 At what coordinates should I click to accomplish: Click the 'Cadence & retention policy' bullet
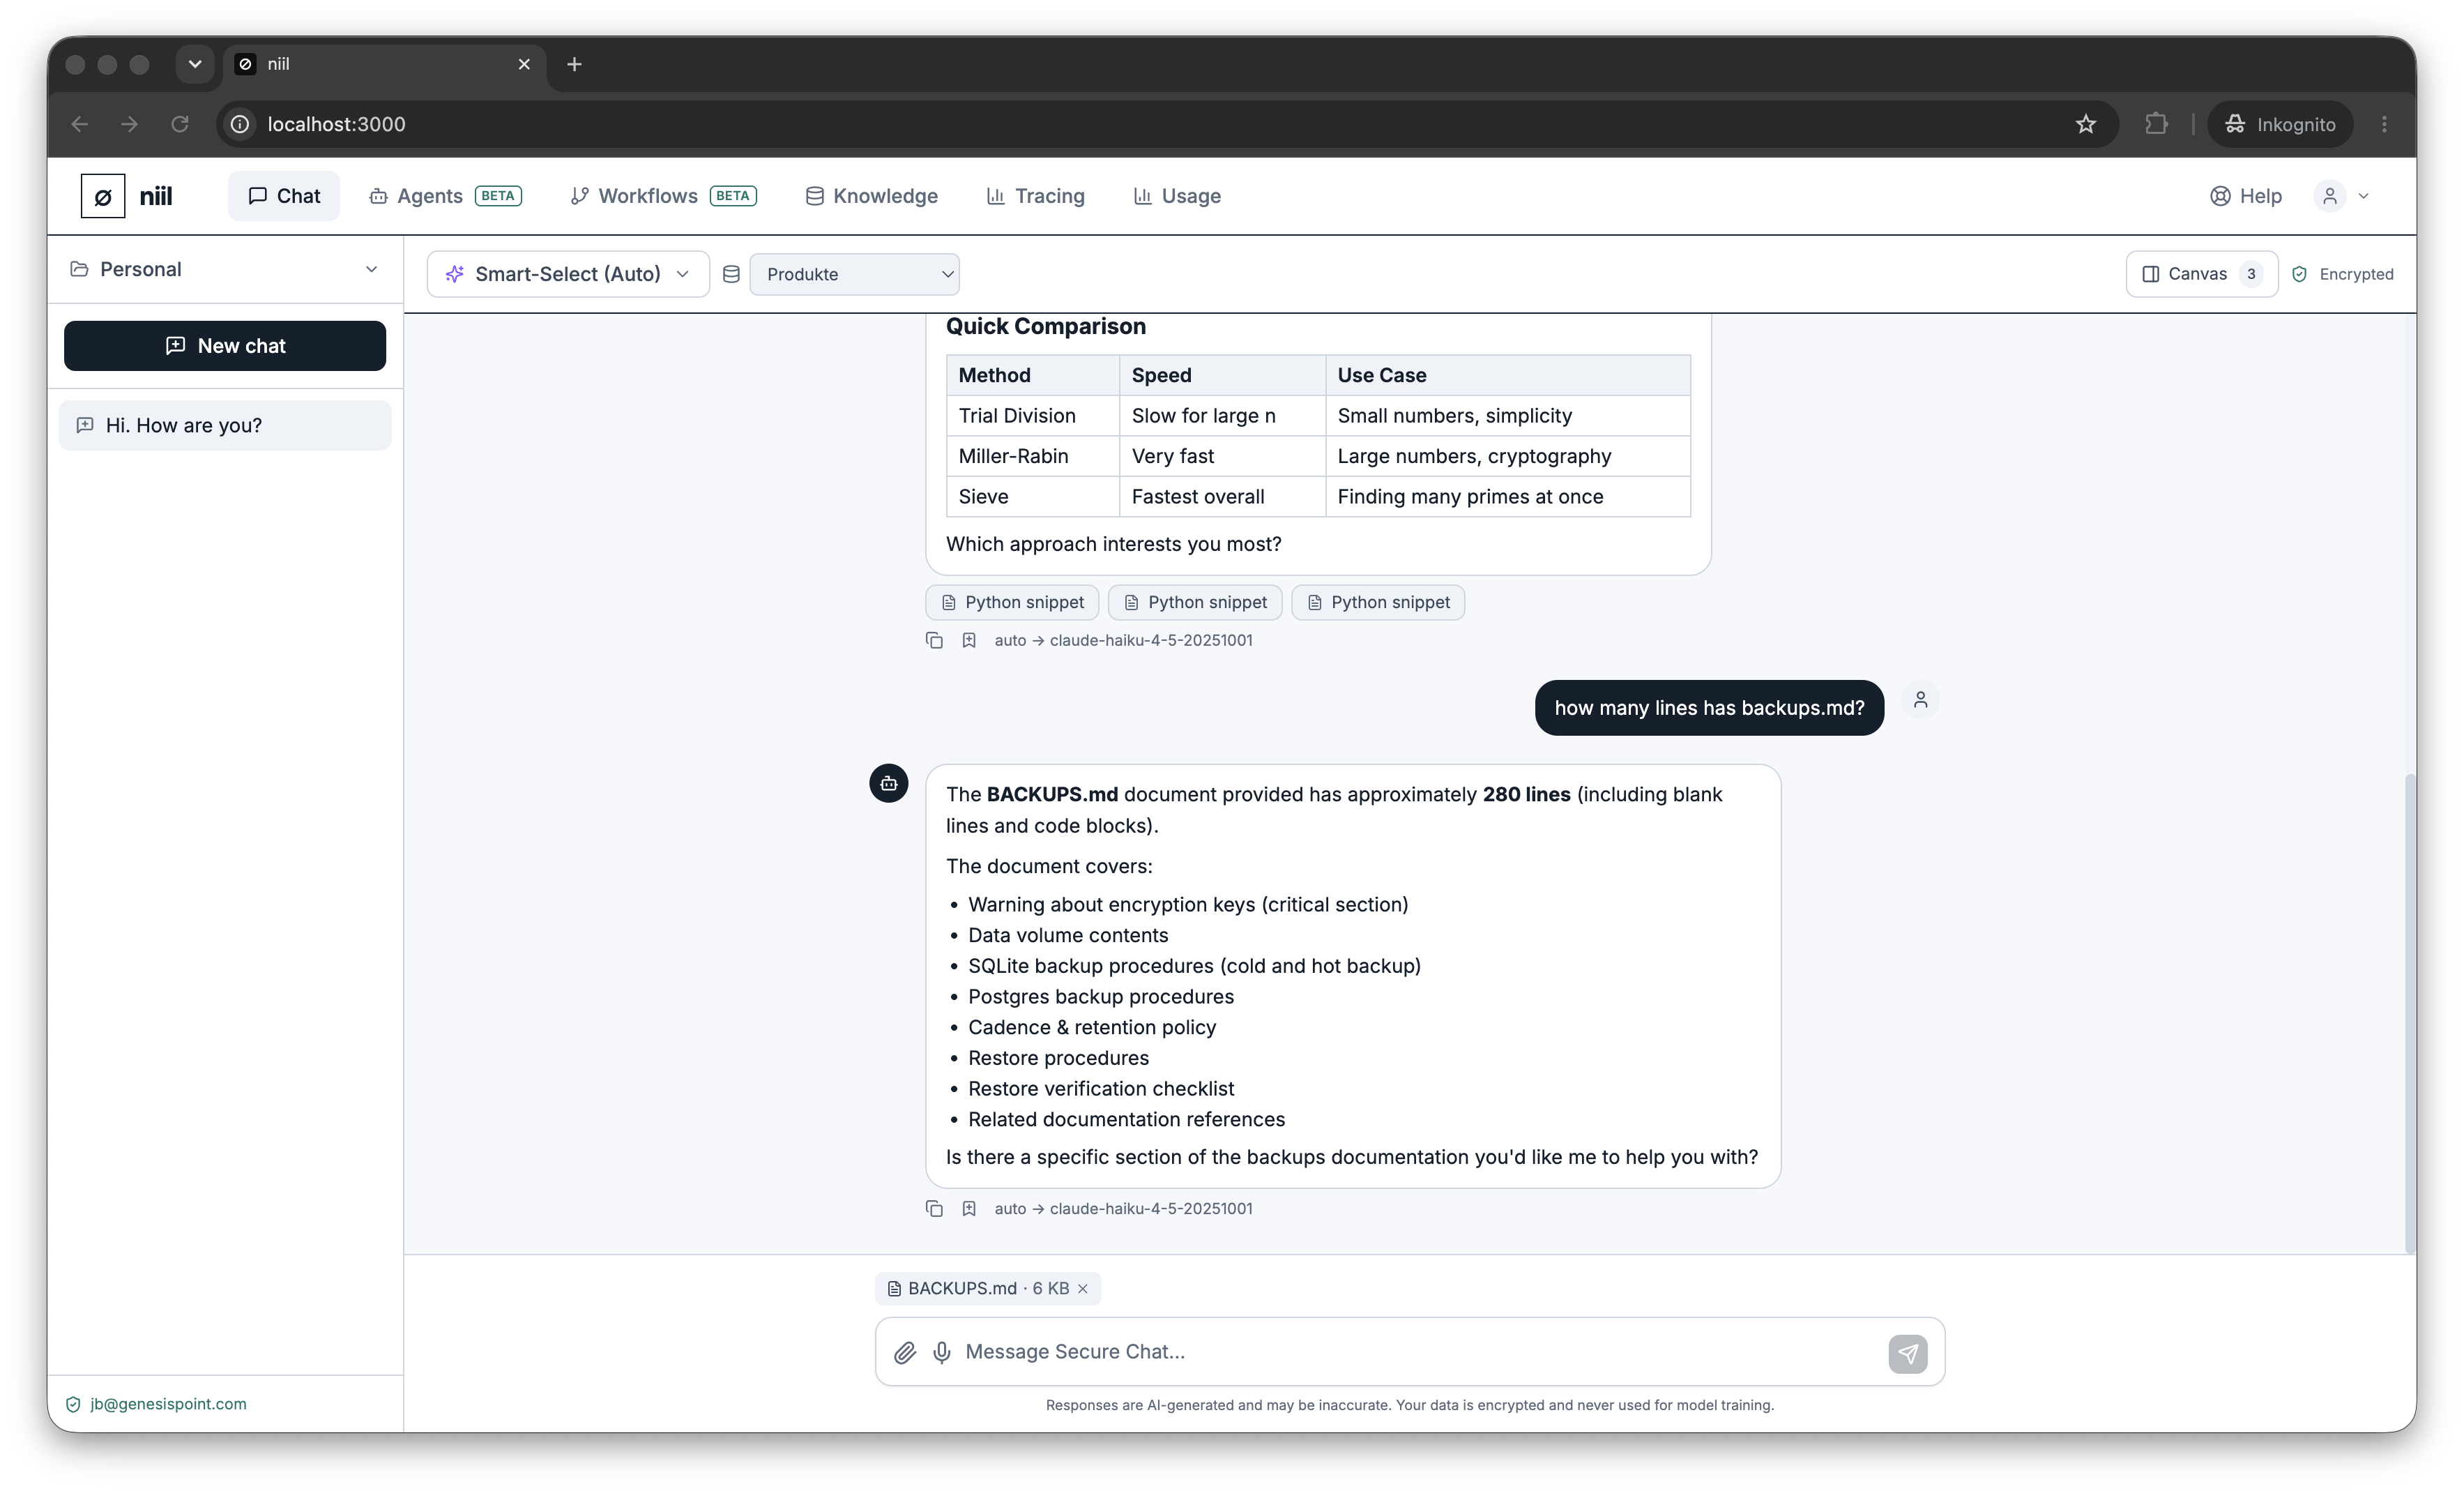(x=1092, y=1027)
